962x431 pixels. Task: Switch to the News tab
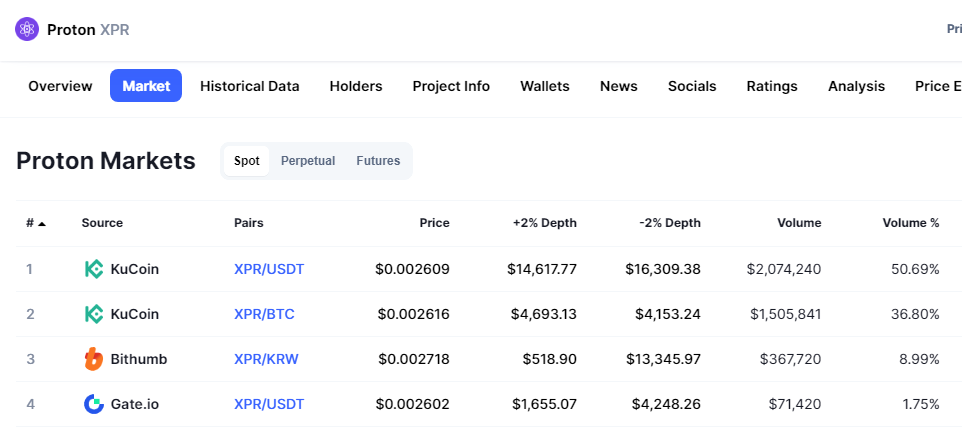[618, 86]
